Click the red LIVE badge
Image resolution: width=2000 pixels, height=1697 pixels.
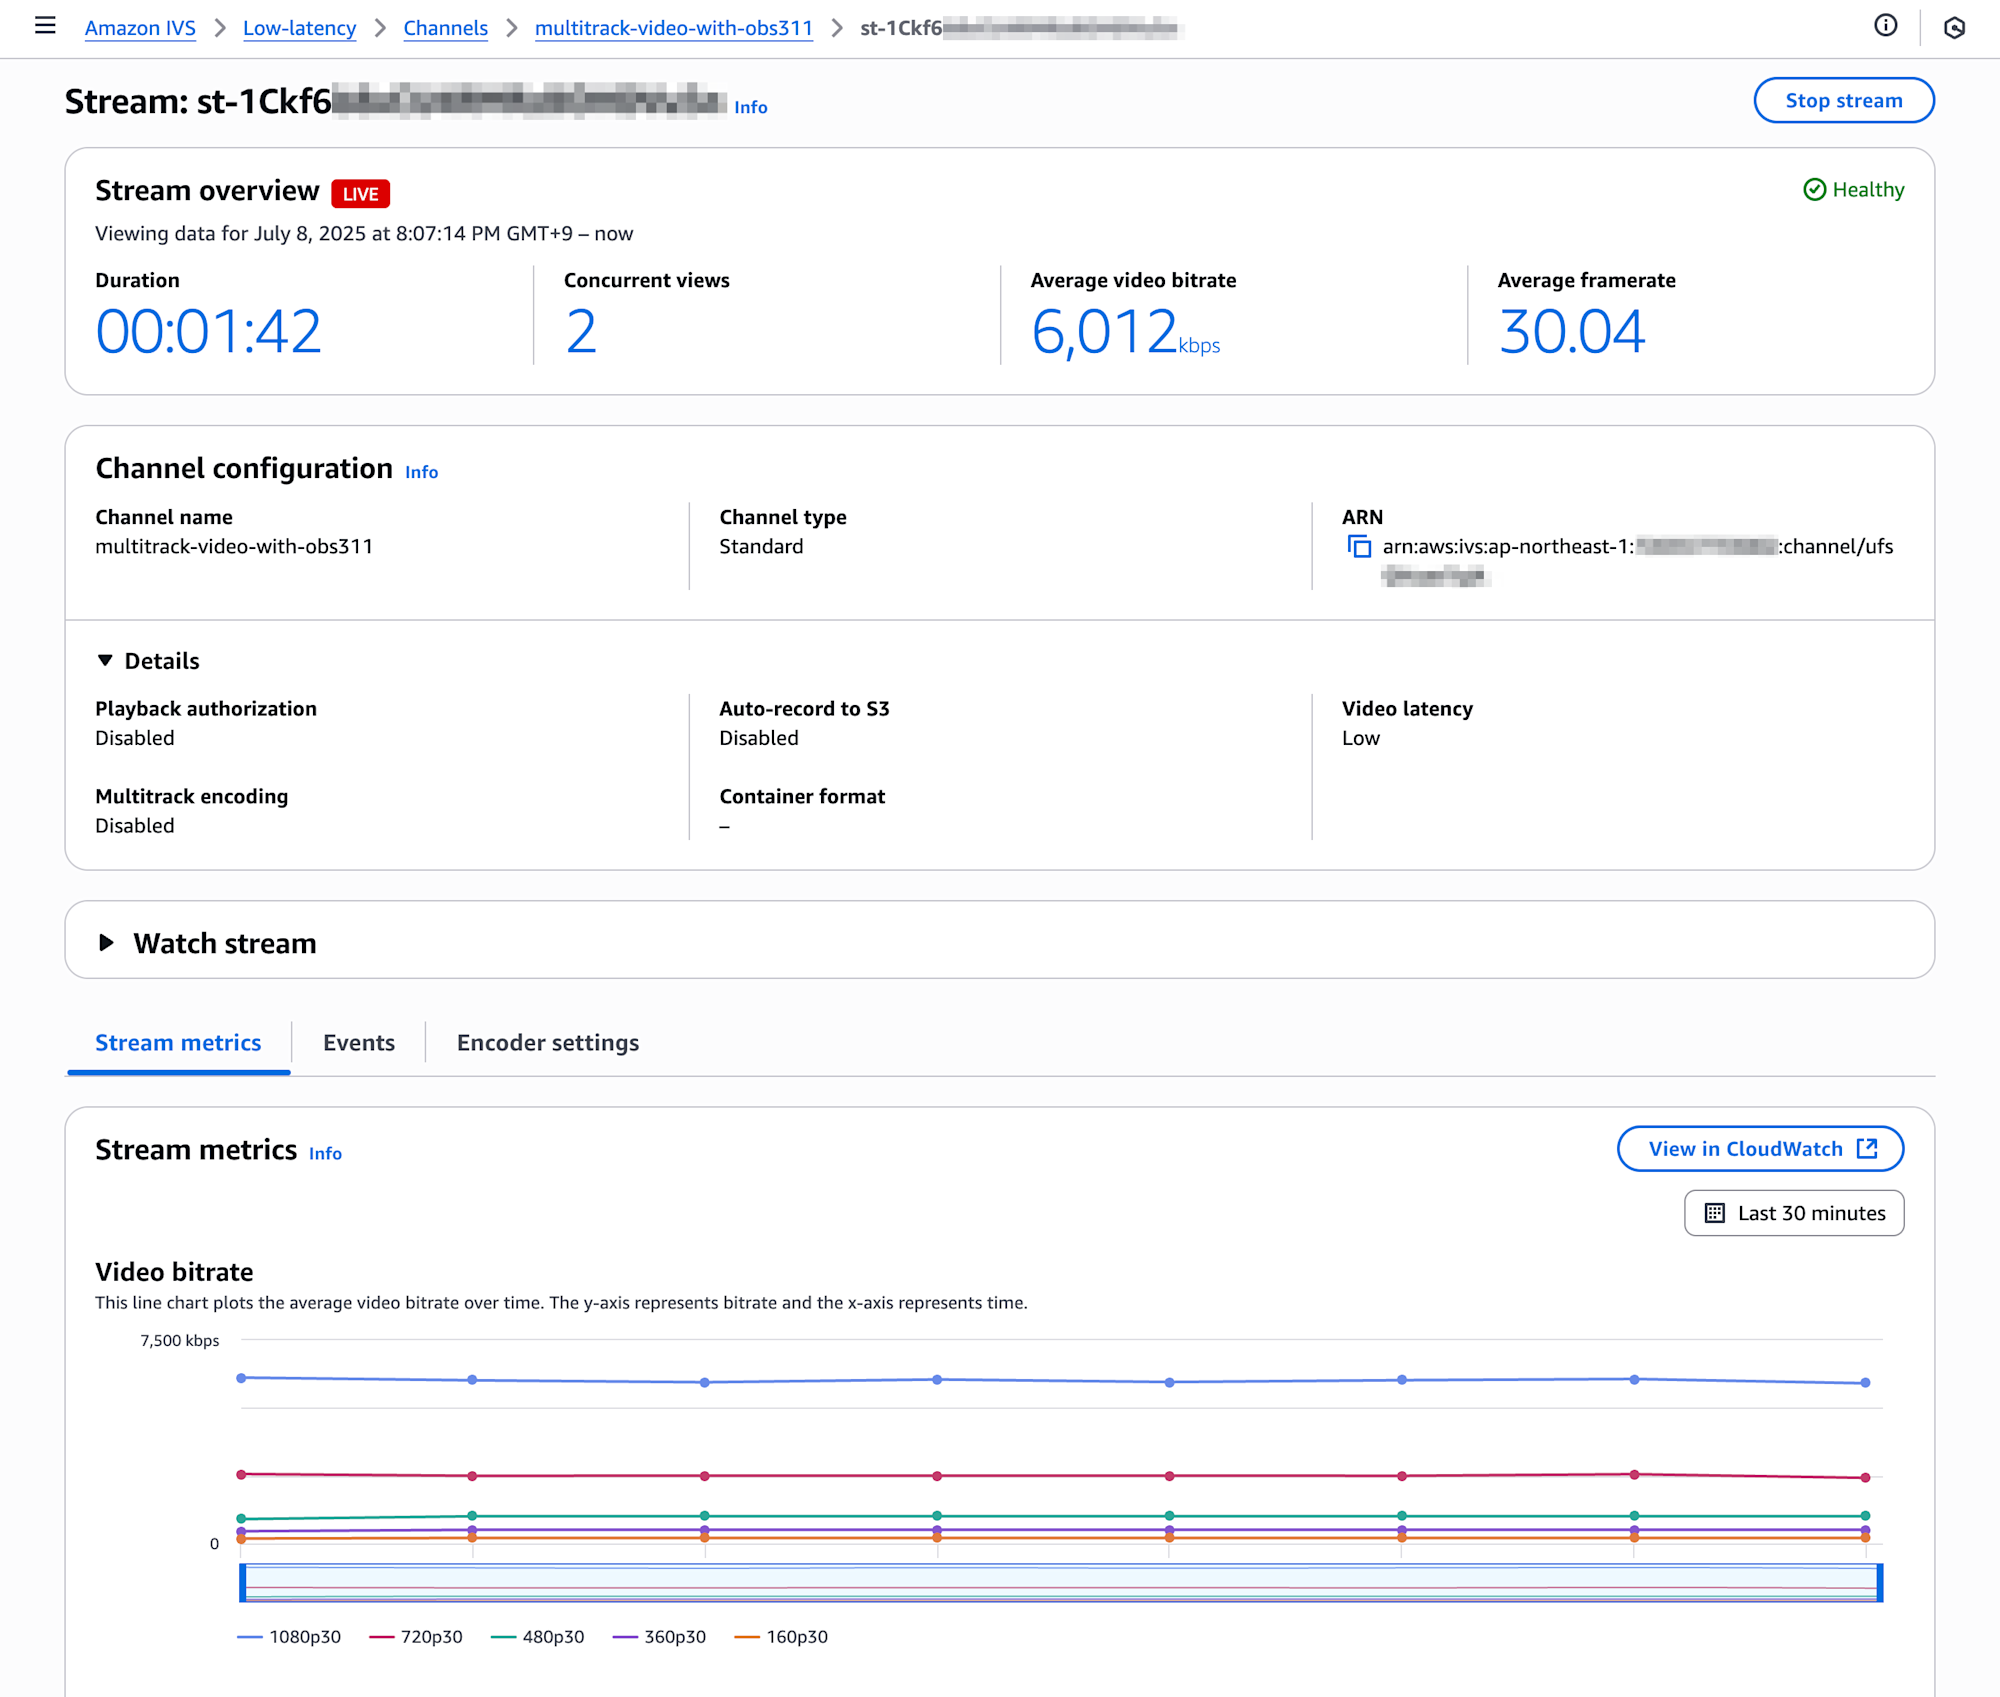[x=360, y=194]
